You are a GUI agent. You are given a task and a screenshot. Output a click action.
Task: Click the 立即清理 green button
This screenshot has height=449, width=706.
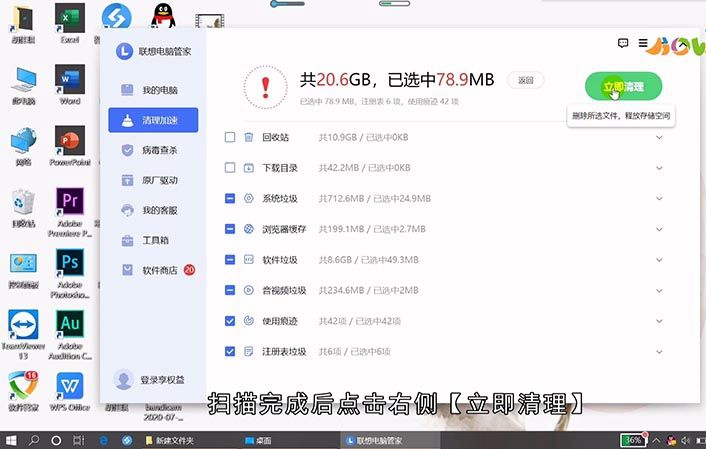coord(623,86)
